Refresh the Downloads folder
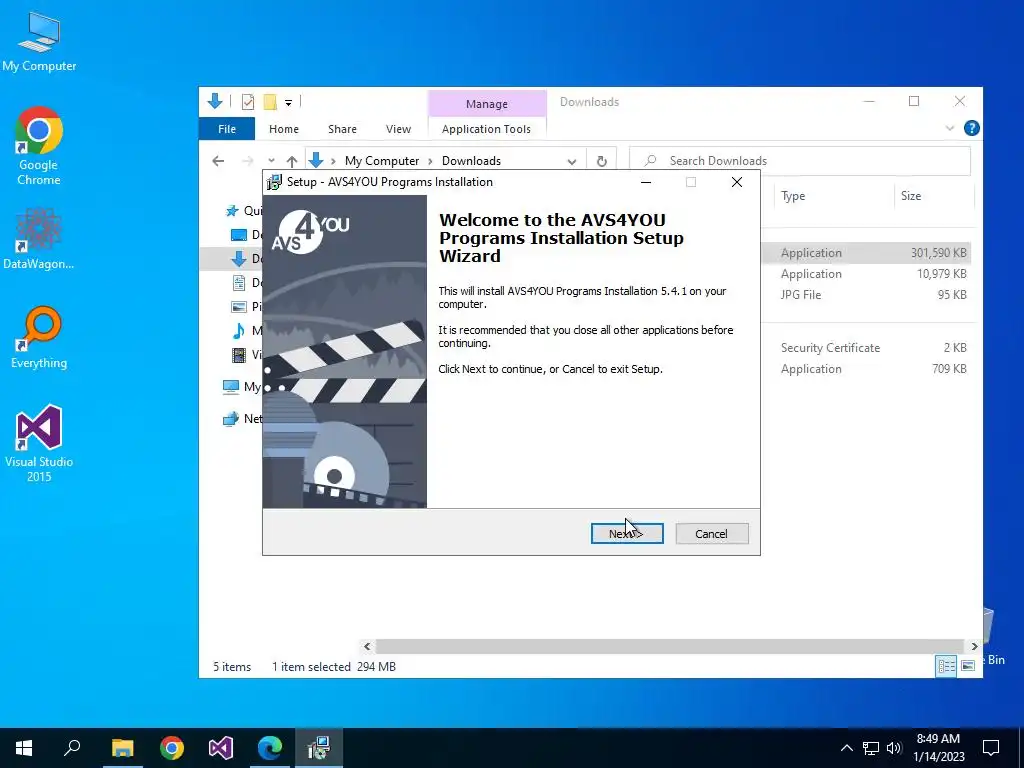The height and width of the screenshot is (768, 1024). click(x=601, y=161)
